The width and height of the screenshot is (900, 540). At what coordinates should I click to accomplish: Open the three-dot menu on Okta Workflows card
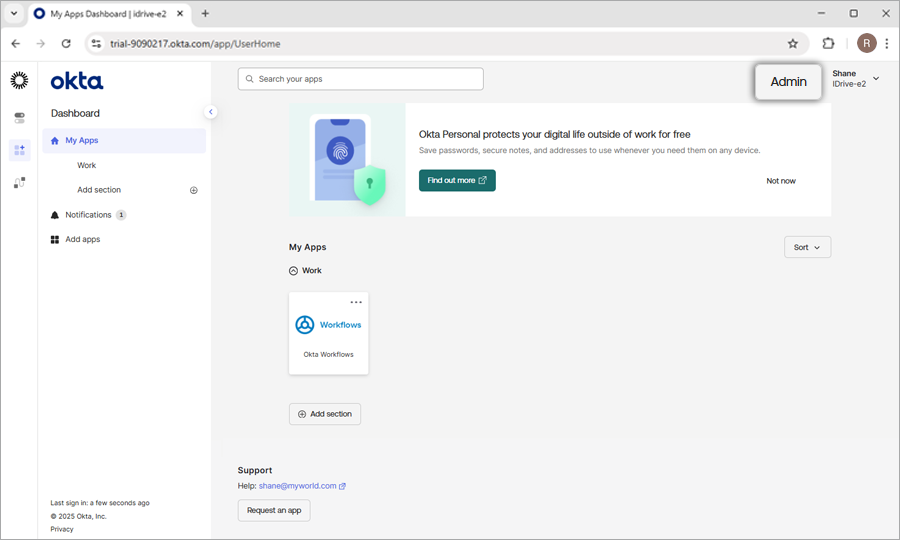click(356, 302)
